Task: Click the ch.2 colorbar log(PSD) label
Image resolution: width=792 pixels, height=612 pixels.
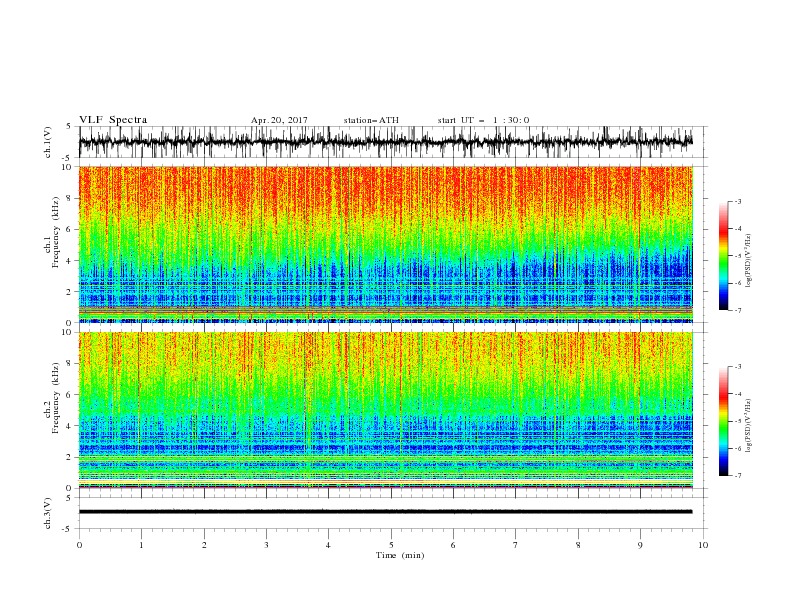Action: pos(748,426)
